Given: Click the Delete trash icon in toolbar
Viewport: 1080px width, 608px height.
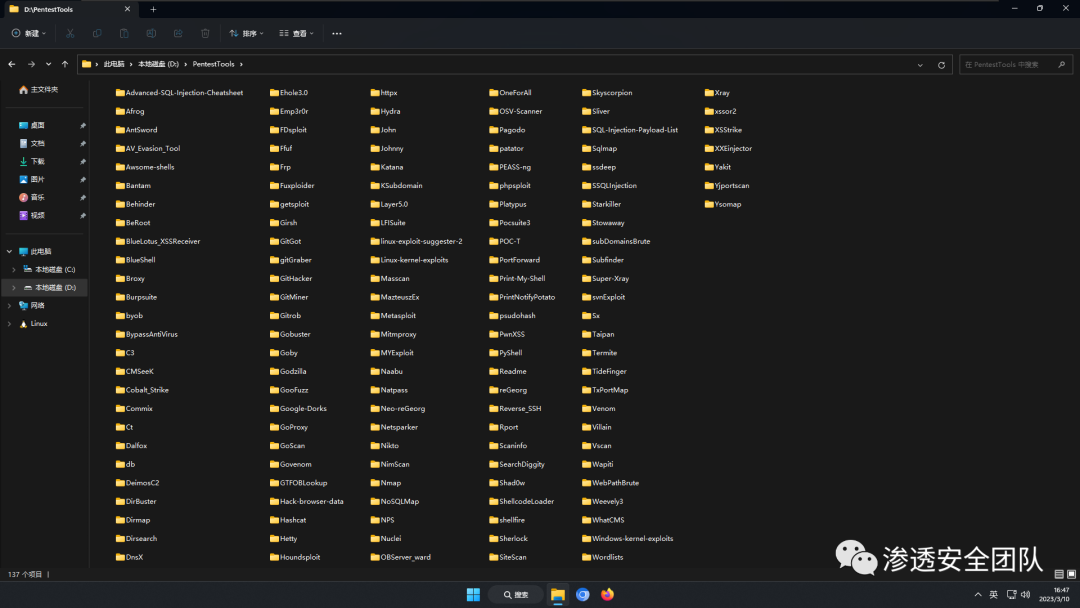Looking at the screenshot, I should click(x=205, y=33).
